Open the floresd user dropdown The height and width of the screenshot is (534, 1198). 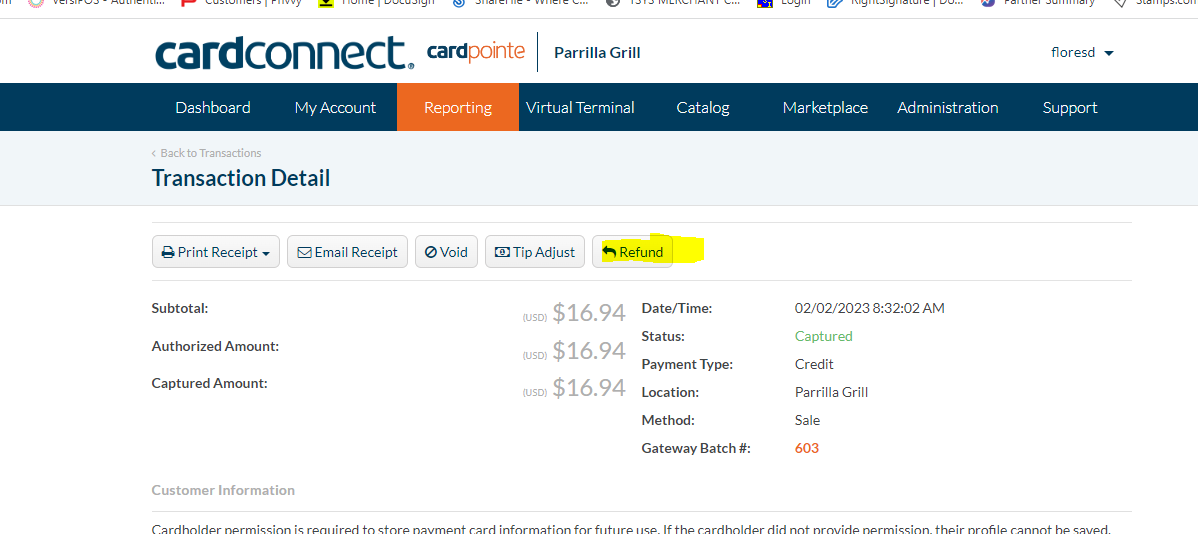pyautogui.click(x=1083, y=53)
